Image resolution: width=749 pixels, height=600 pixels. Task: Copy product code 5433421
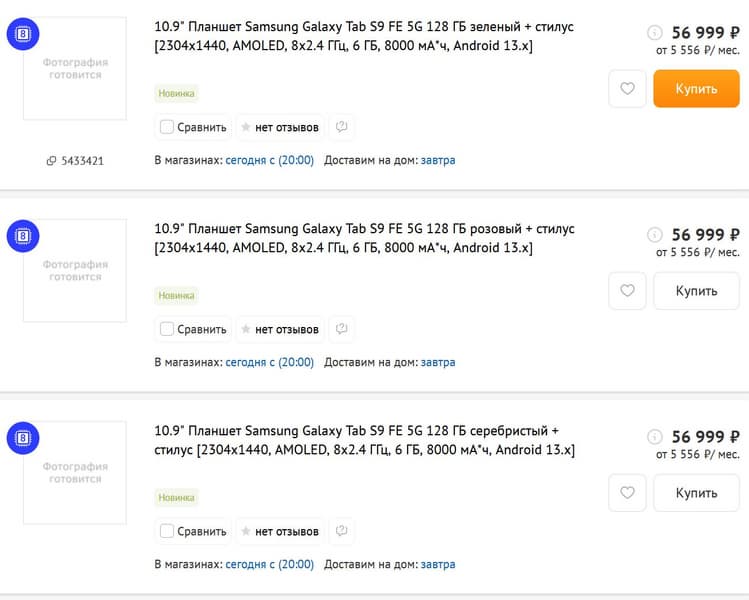click(76, 161)
